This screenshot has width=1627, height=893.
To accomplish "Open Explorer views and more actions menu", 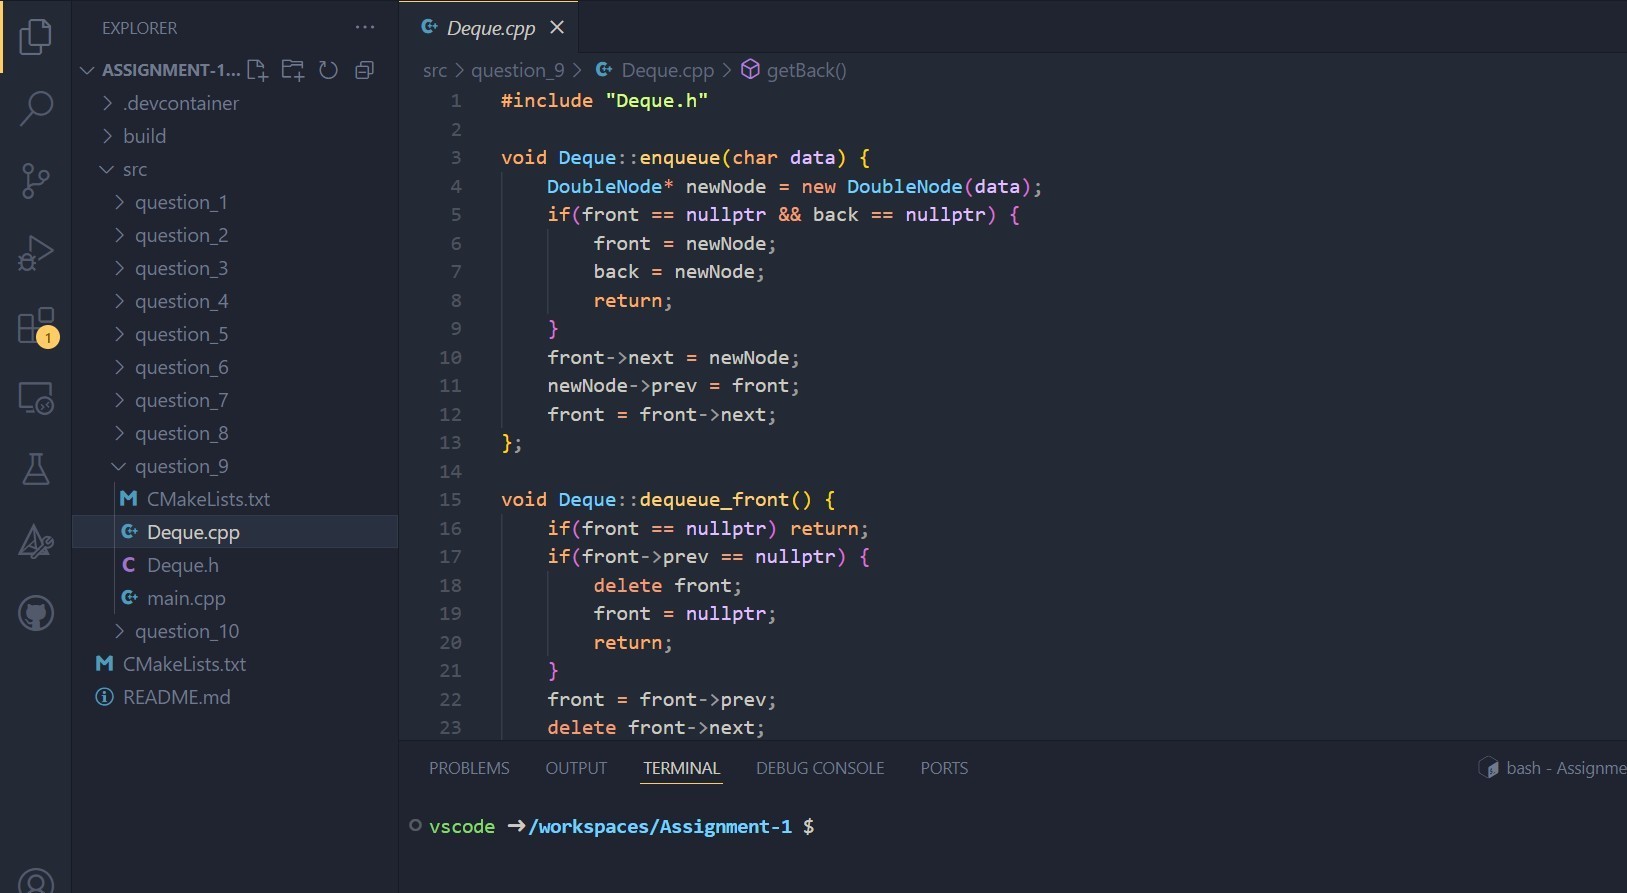I will click(x=365, y=28).
